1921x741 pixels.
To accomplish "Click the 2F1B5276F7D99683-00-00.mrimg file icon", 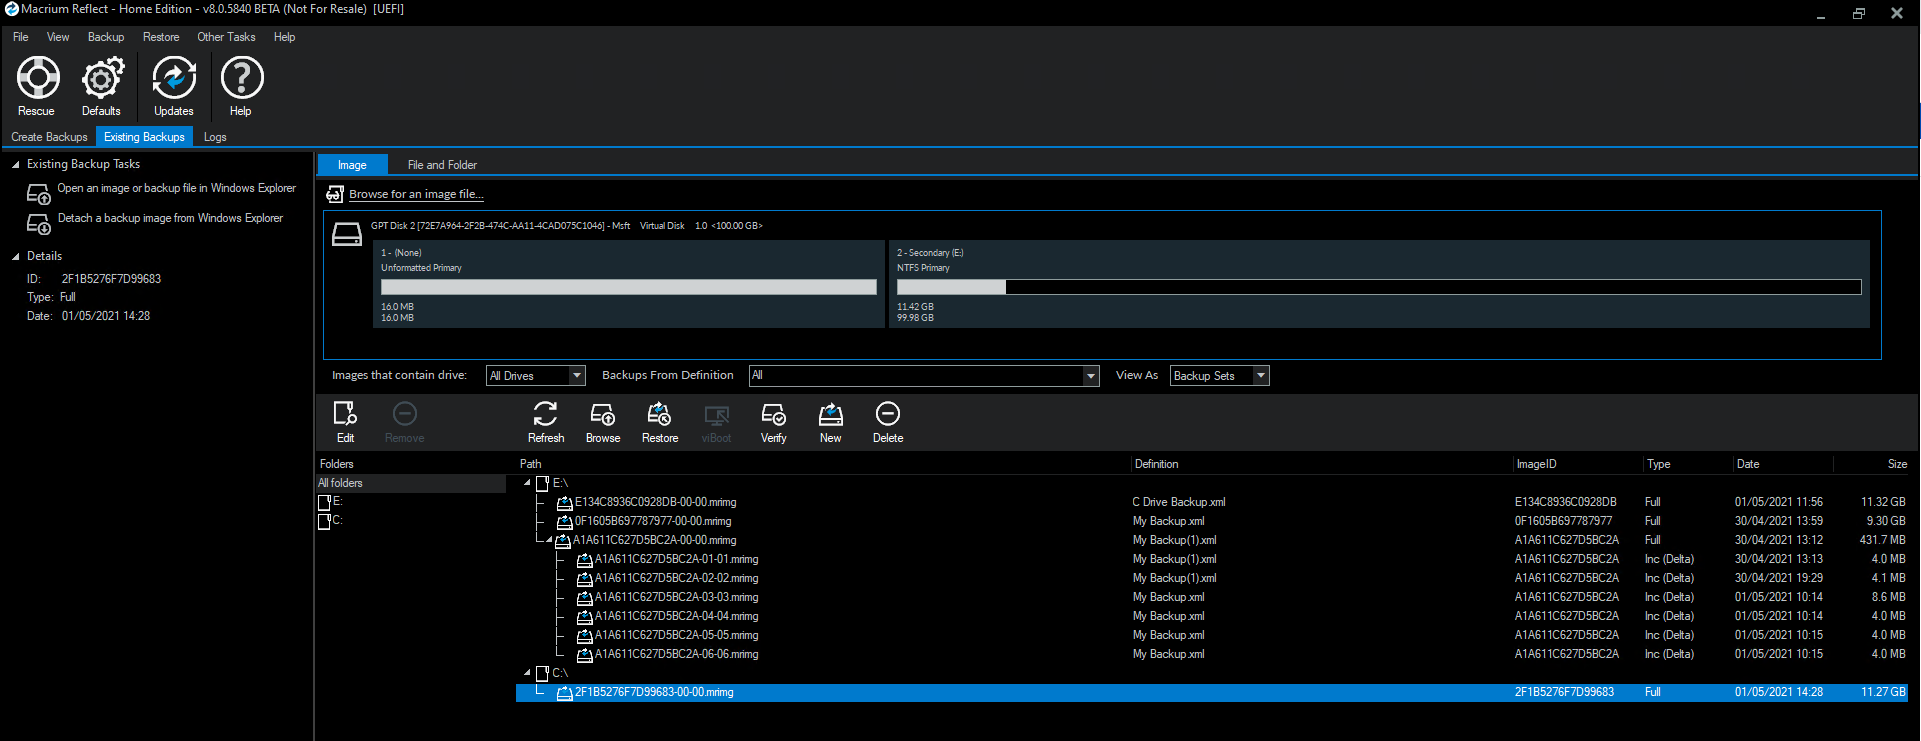I will coord(565,693).
